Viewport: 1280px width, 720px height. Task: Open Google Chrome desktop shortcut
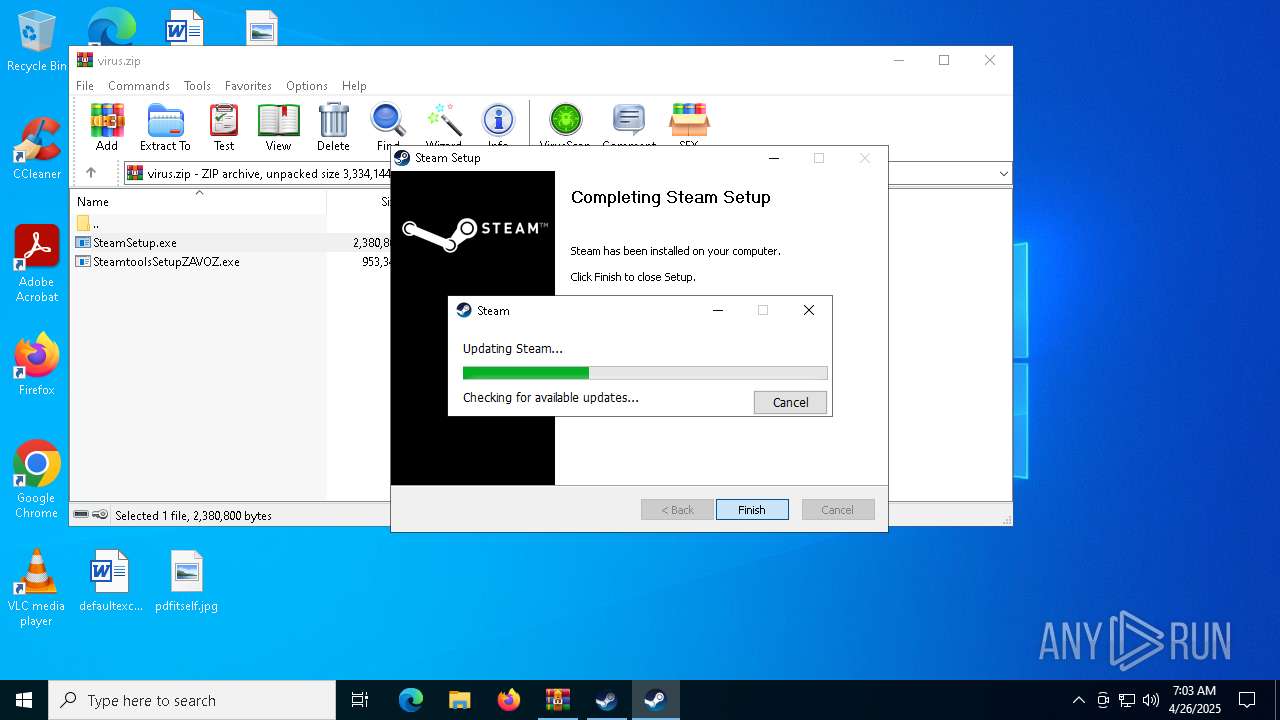[x=36, y=480]
